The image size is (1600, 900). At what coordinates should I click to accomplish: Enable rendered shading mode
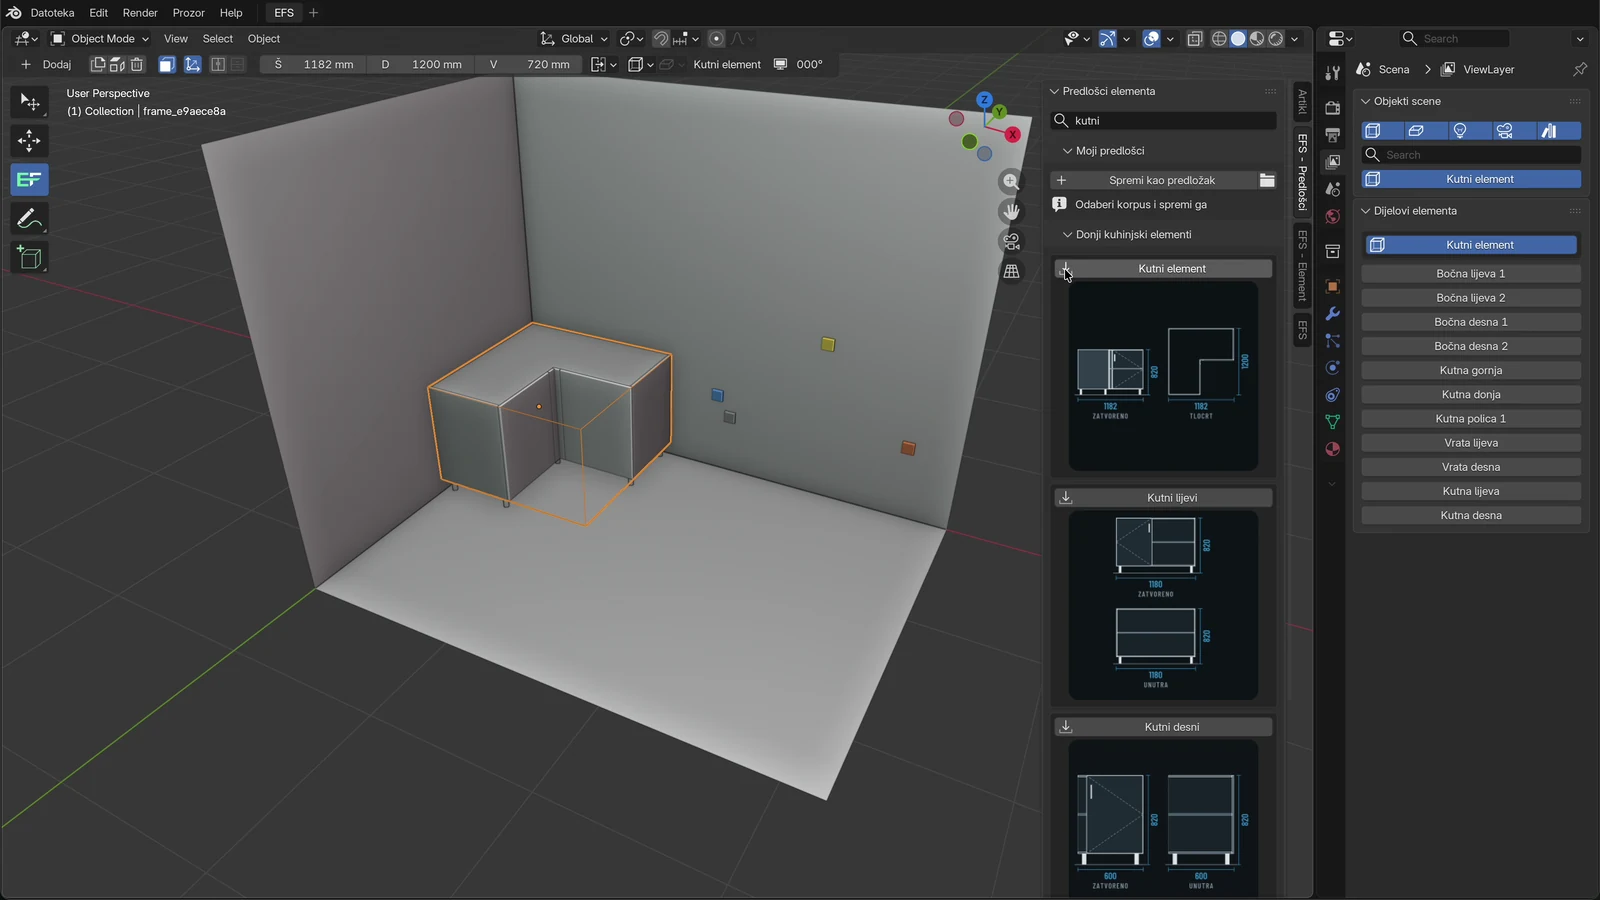coord(1276,39)
